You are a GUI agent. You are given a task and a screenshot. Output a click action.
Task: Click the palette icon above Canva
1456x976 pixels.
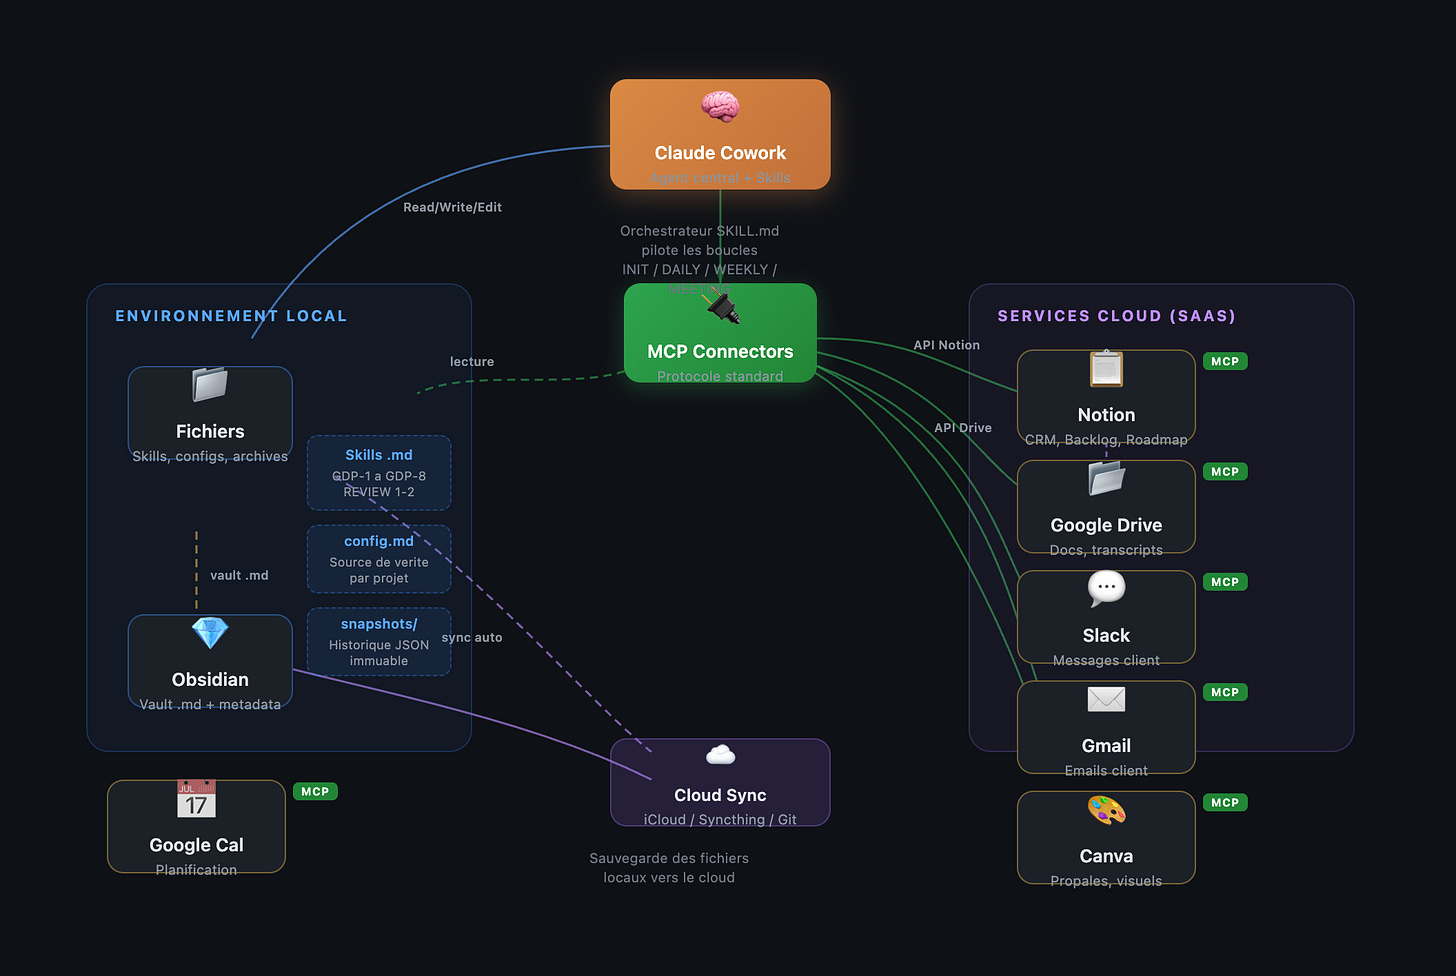(x=1106, y=810)
